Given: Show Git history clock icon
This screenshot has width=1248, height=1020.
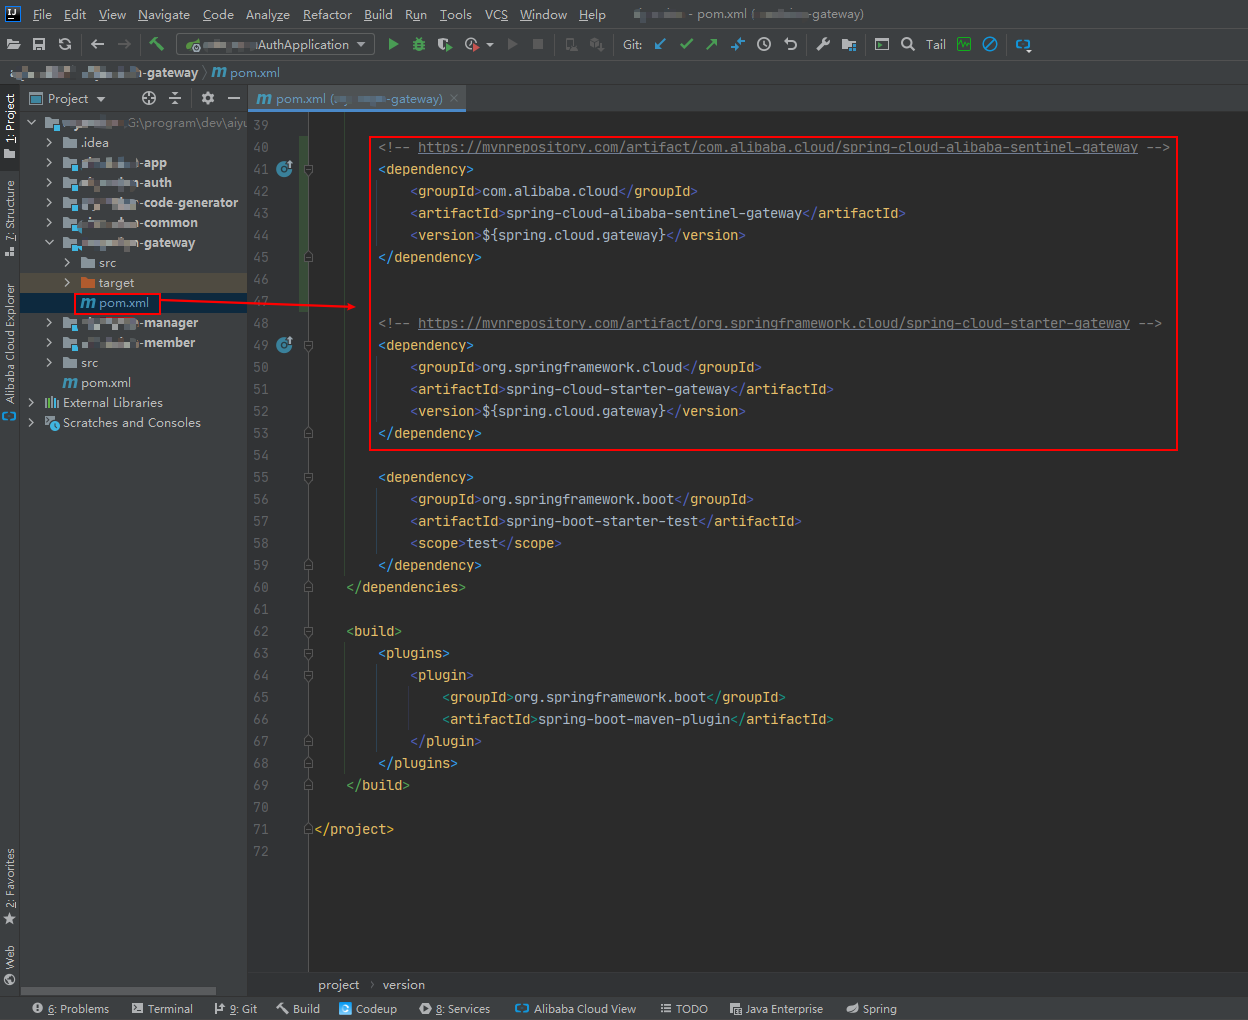Looking at the screenshot, I should pos(764,44).
